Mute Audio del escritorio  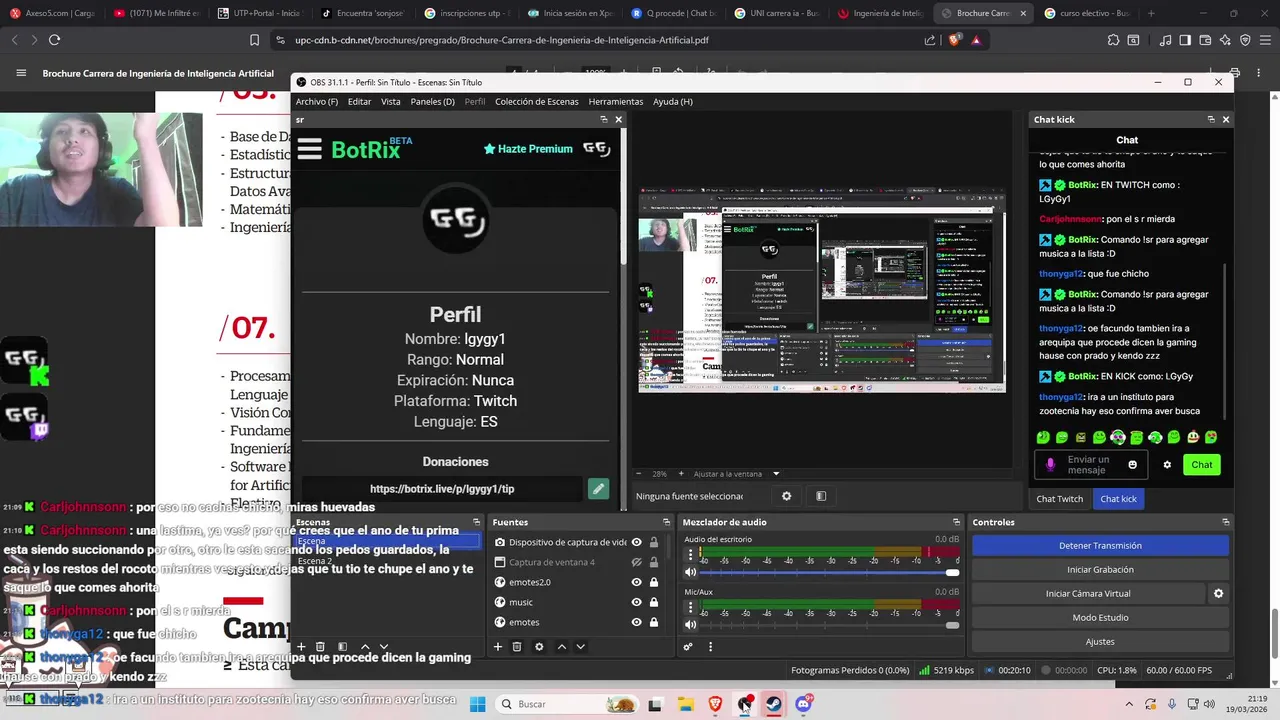point(690,572)
